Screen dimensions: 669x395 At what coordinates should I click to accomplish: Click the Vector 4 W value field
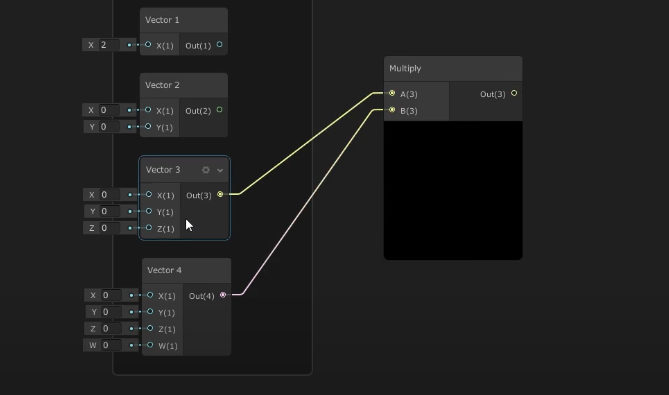(x=112, y=345)
